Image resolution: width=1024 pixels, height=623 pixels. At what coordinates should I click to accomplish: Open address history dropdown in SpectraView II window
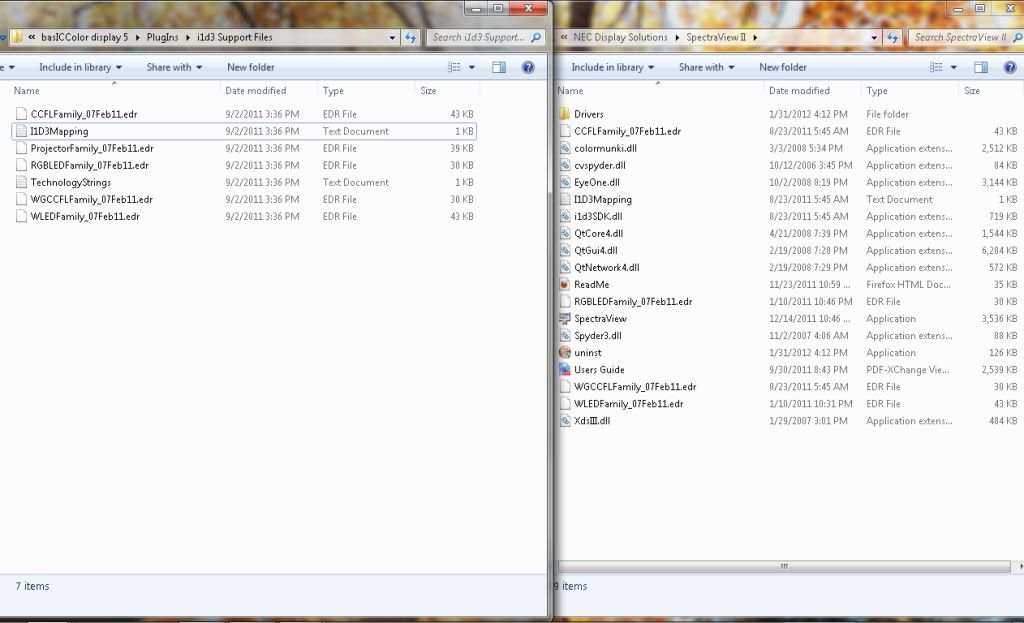pyautogui.click(x=874, y=37)
